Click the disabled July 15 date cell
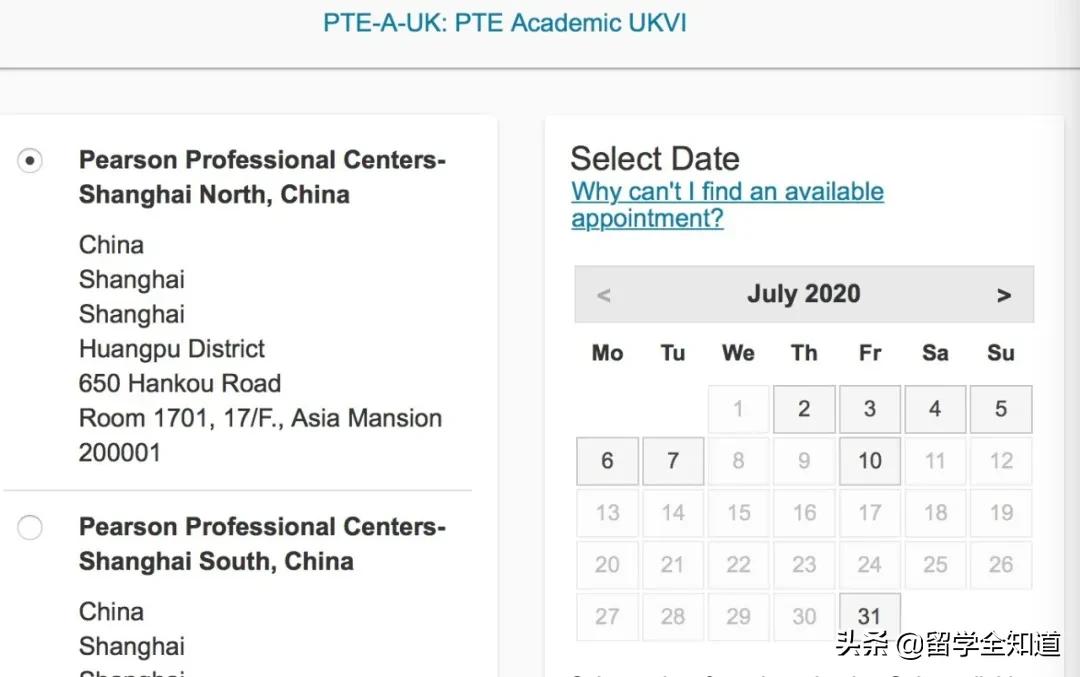1080x677 pixels. point(738,513)
